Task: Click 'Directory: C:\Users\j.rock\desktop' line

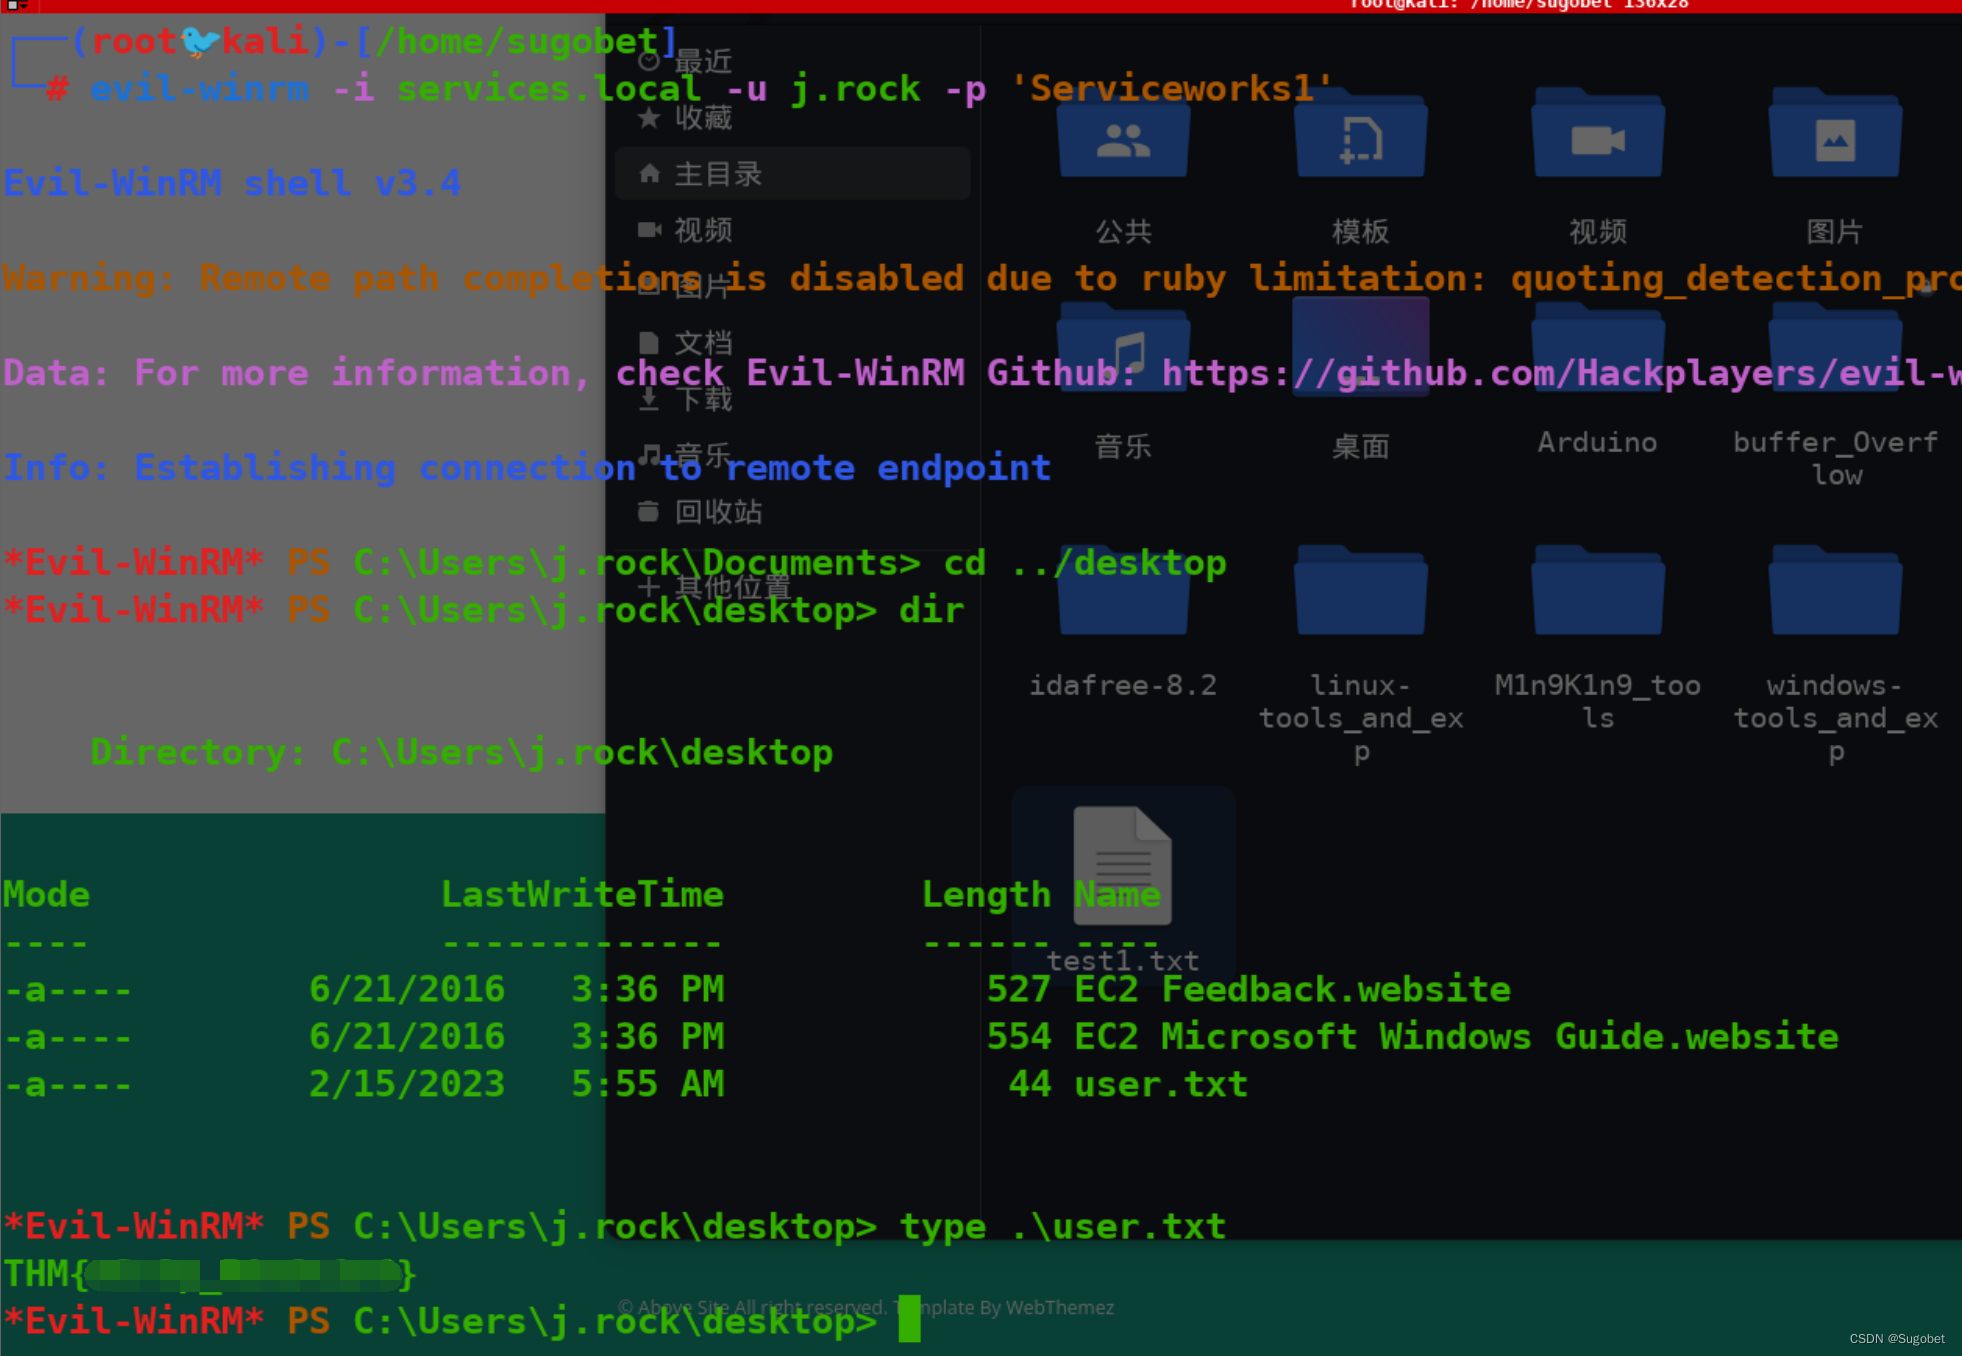Action: [461, 752]
